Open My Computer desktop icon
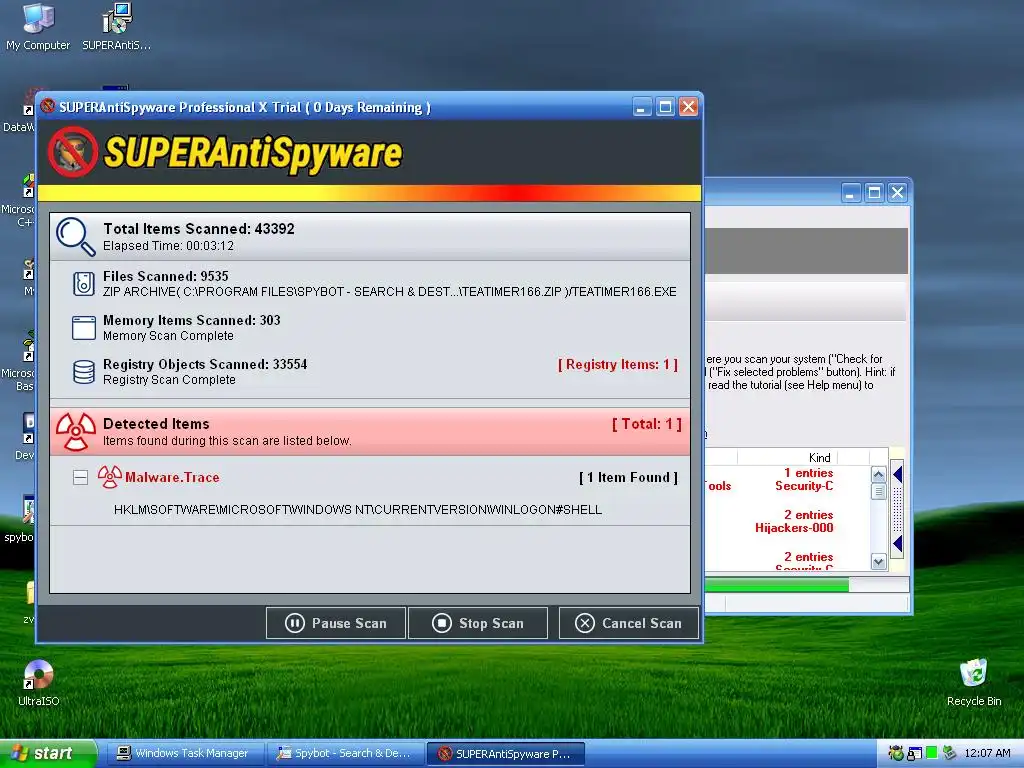1024x768 pixels. (x=38, y=26)
